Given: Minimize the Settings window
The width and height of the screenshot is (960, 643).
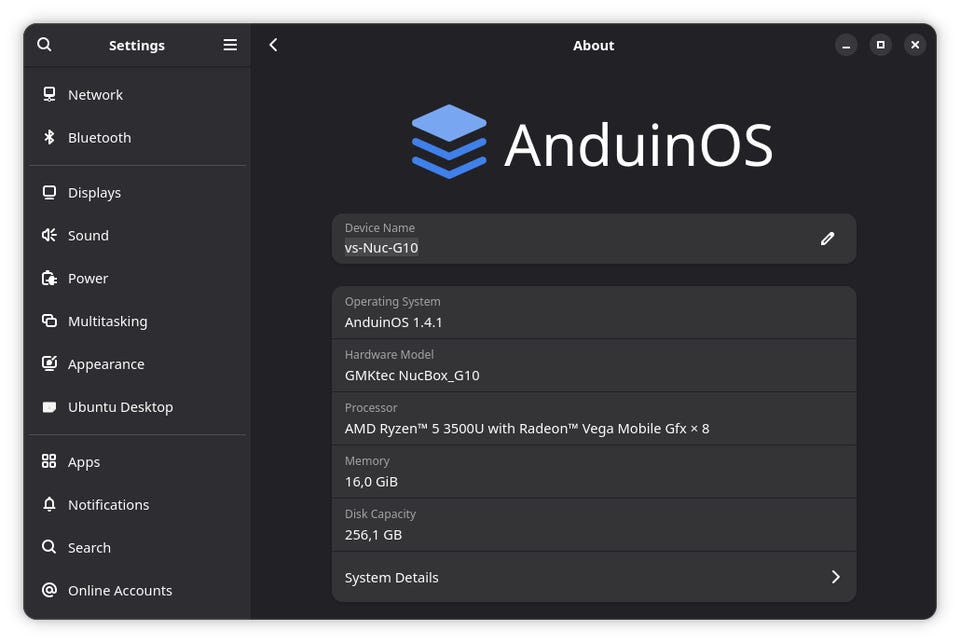Looking at the screenshot, I should tap(846, 45).
